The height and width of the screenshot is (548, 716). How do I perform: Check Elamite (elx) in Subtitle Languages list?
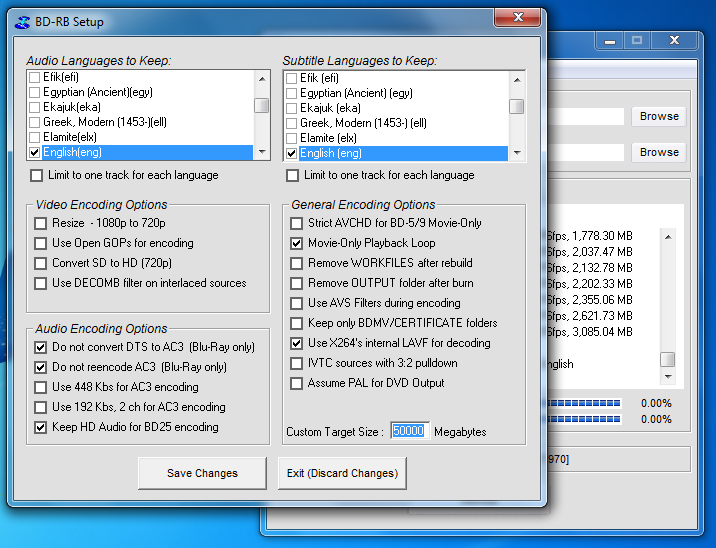(x=291, y=138)
